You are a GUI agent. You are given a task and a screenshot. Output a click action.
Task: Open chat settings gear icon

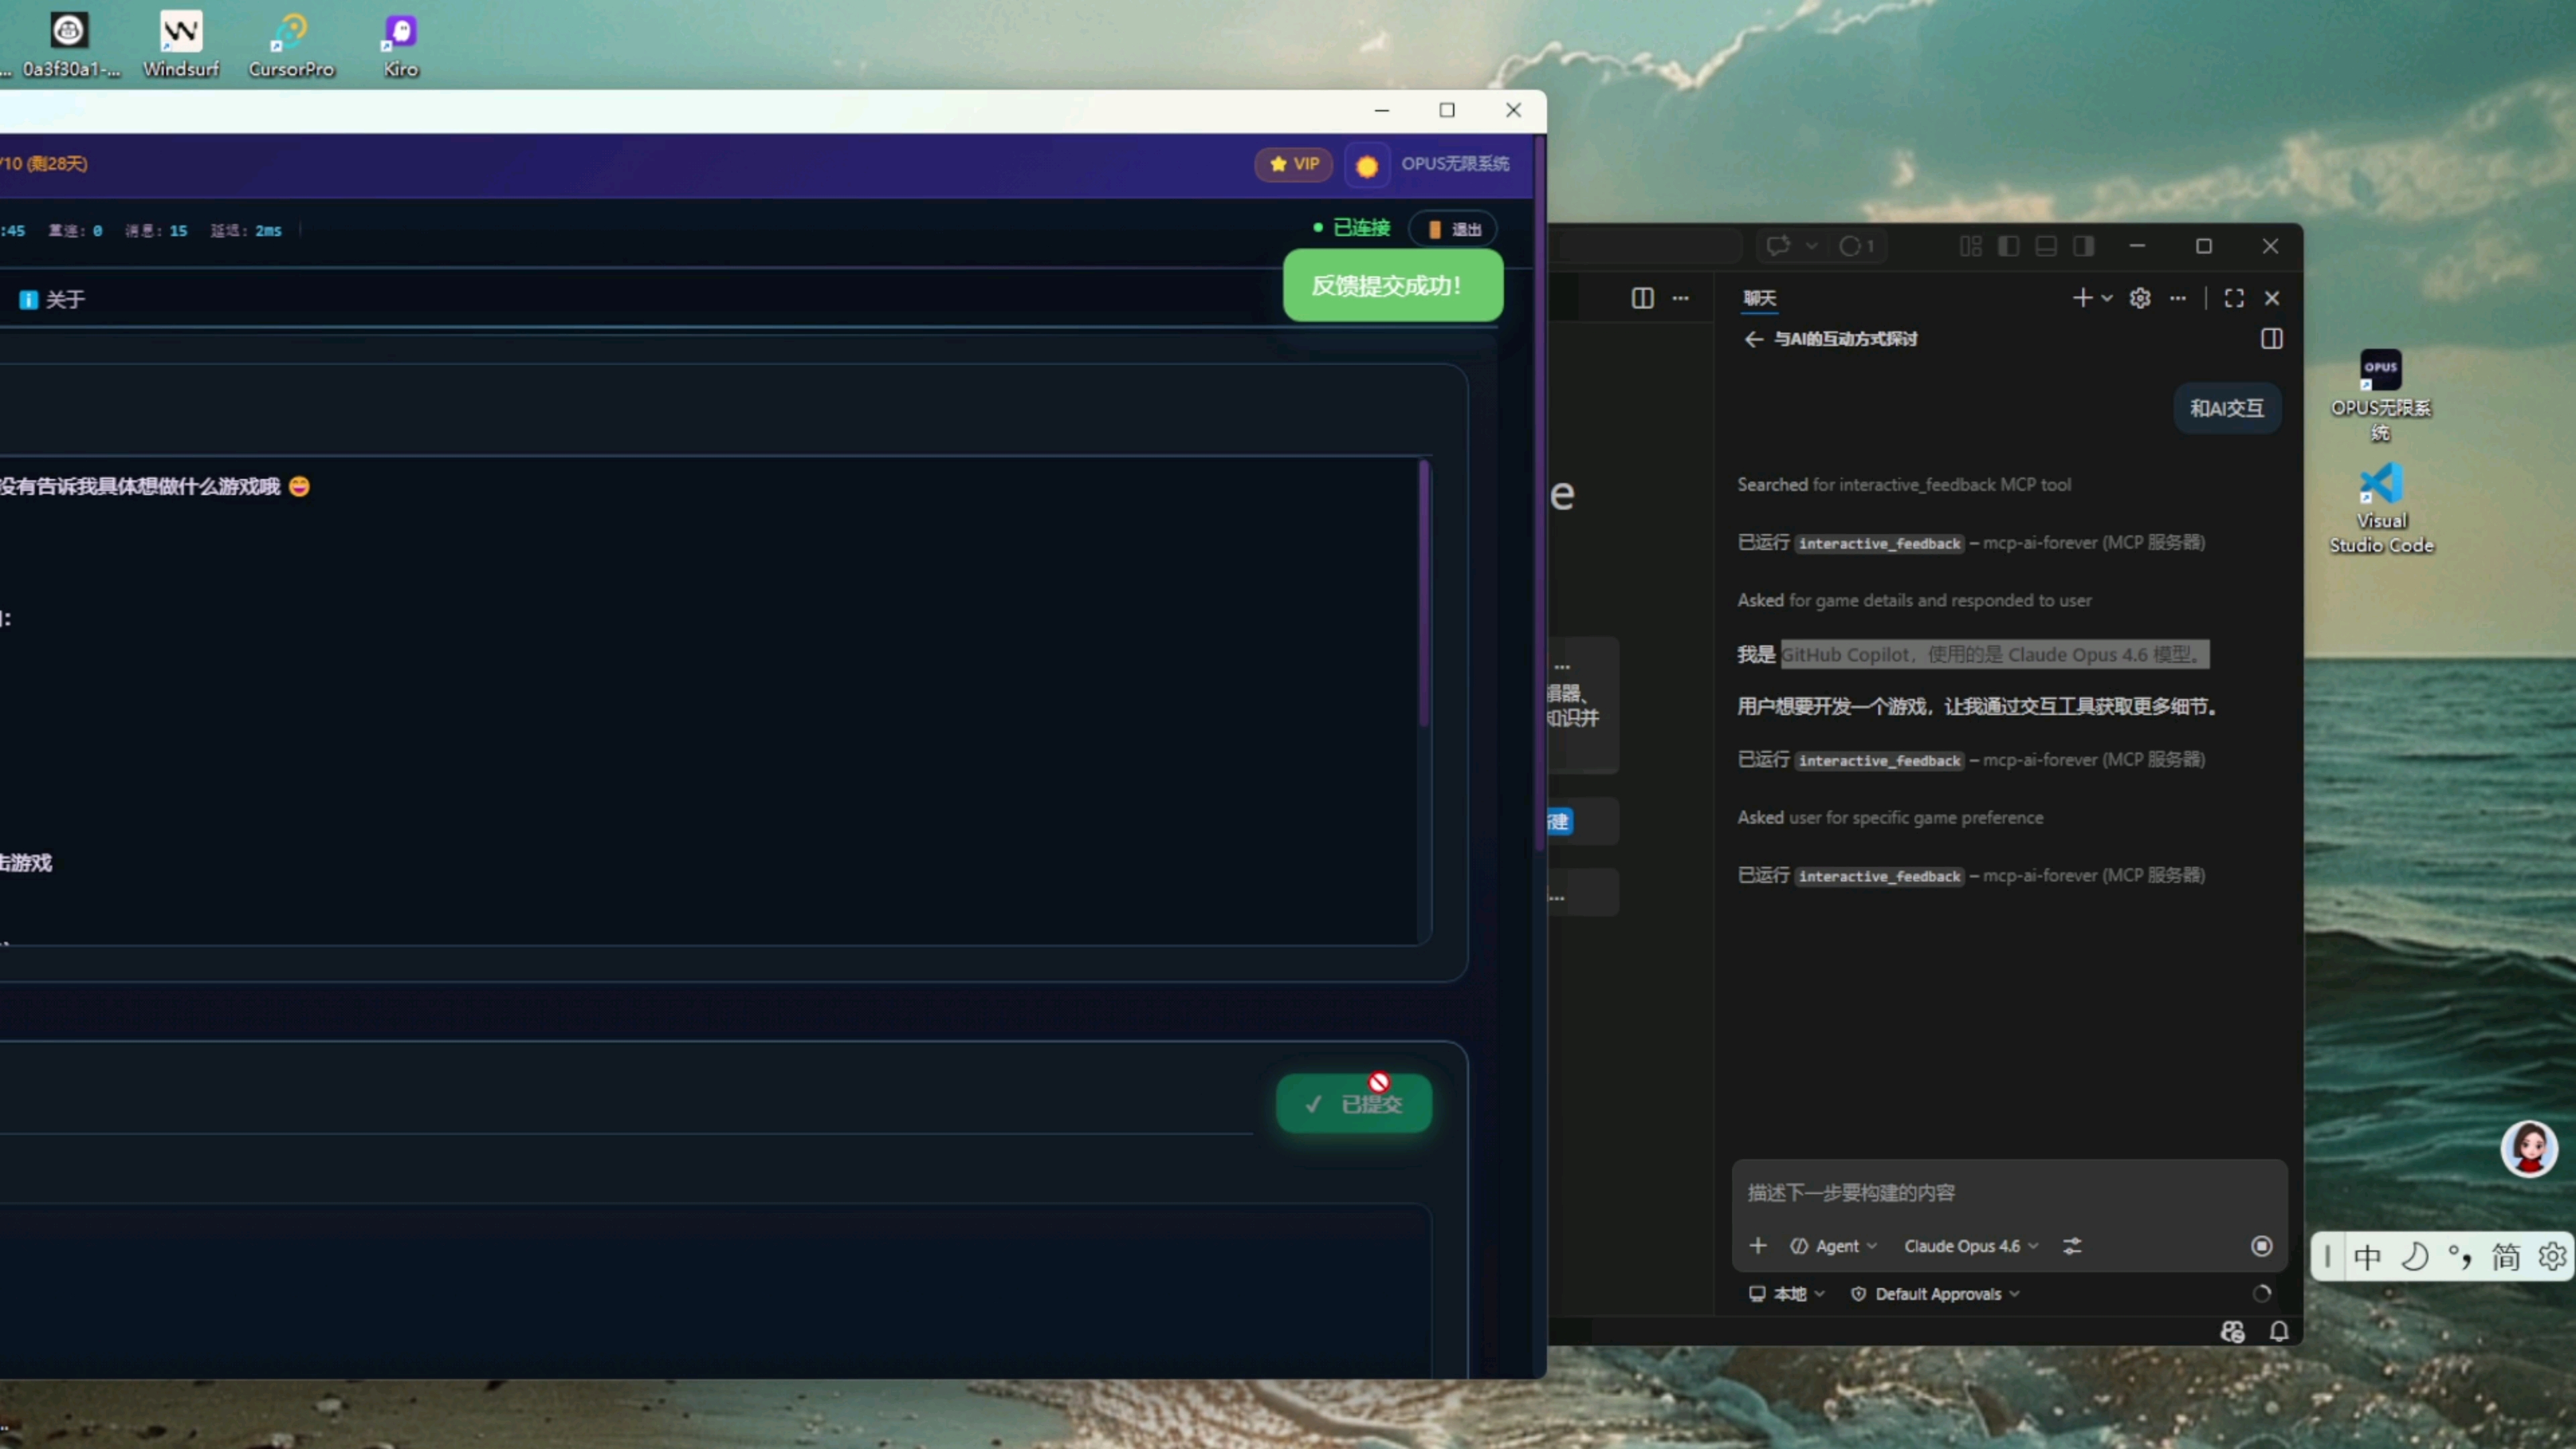click(x=2139, y=298)
